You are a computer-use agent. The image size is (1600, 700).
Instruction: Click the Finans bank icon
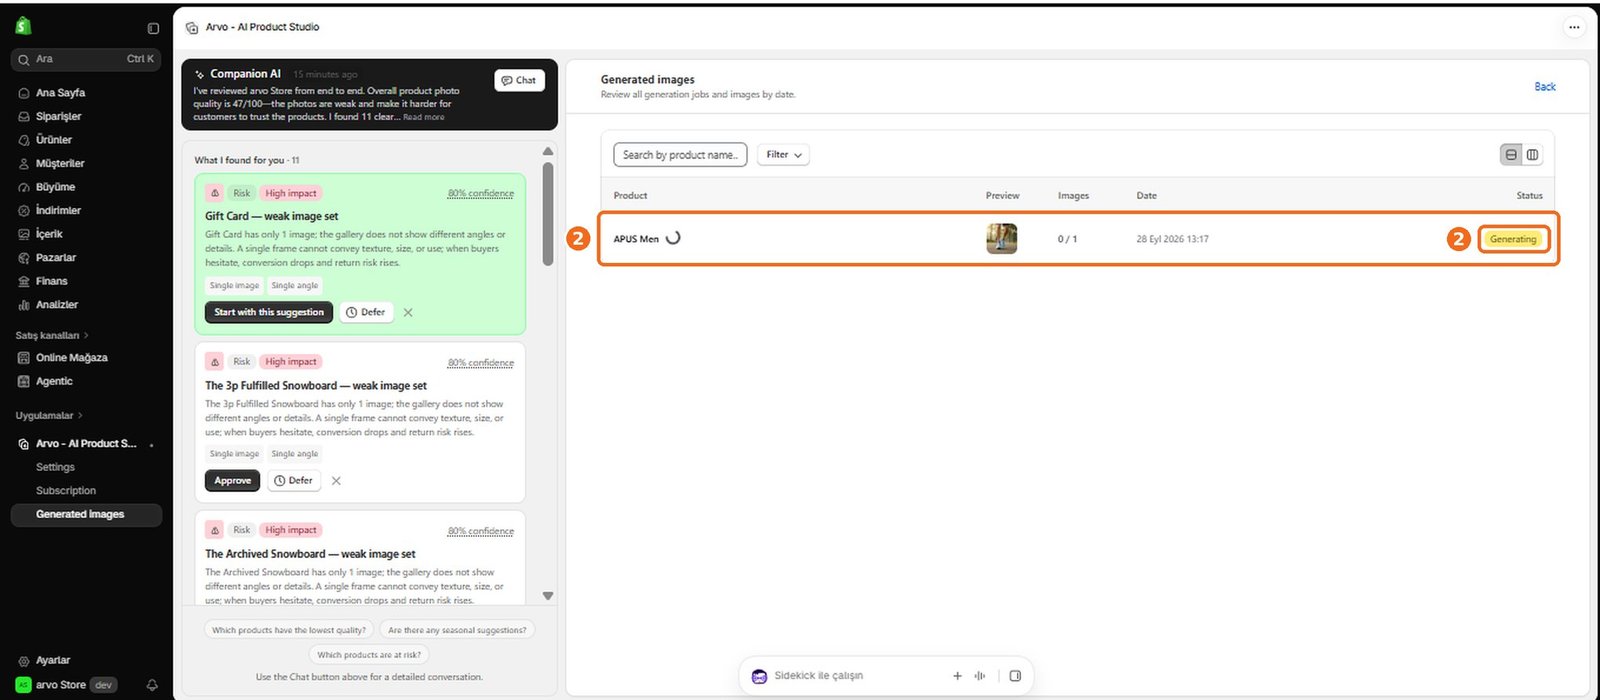coord(24,281)
